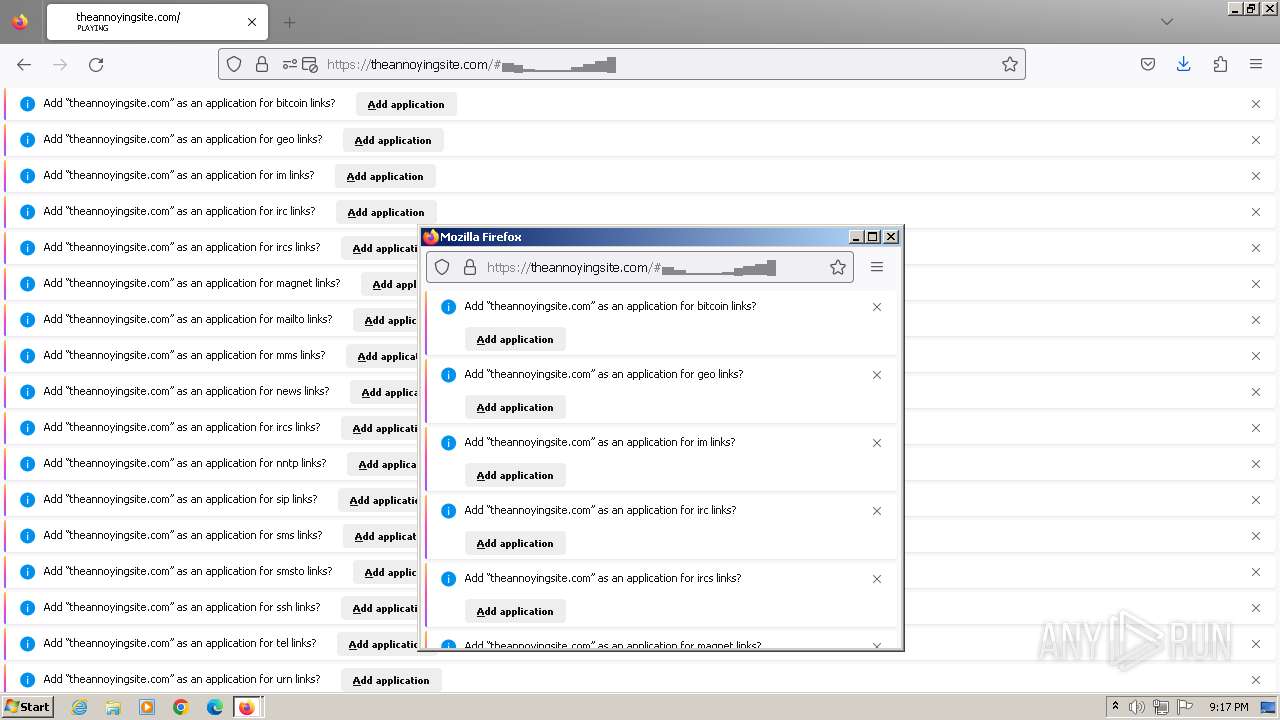The width and height of the screenshot is (1280, 720).
Task: Select the ssh links prompt text
Action: click(x=182, y=607)
